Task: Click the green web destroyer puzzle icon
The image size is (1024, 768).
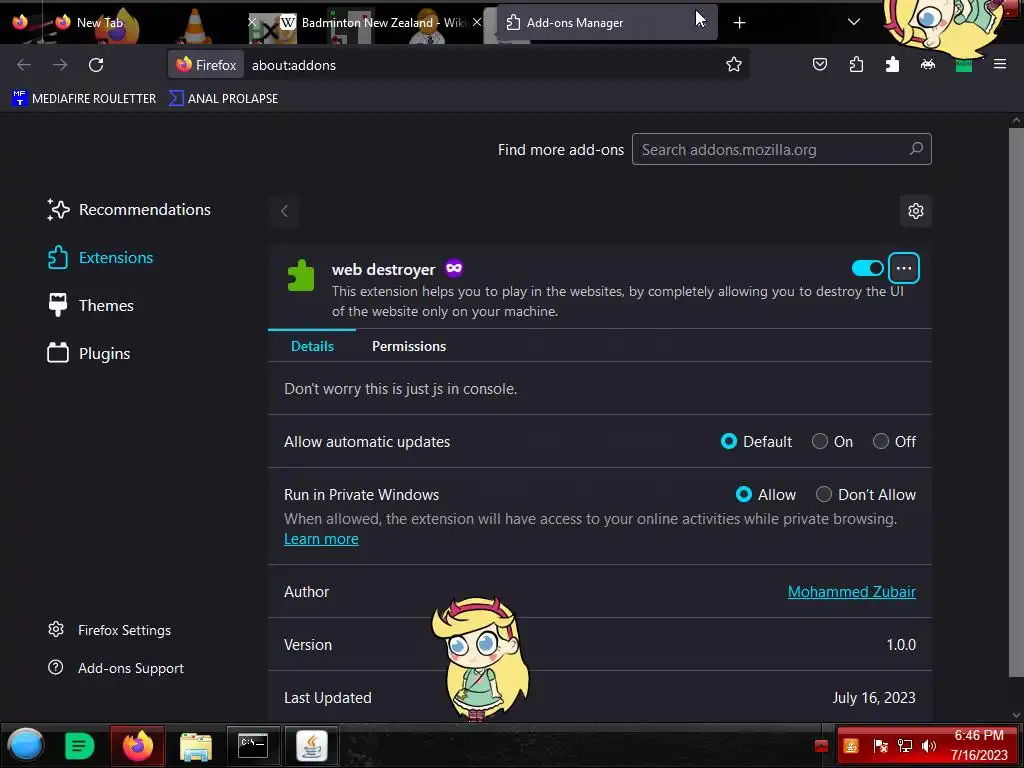Action: coord(301,275)
